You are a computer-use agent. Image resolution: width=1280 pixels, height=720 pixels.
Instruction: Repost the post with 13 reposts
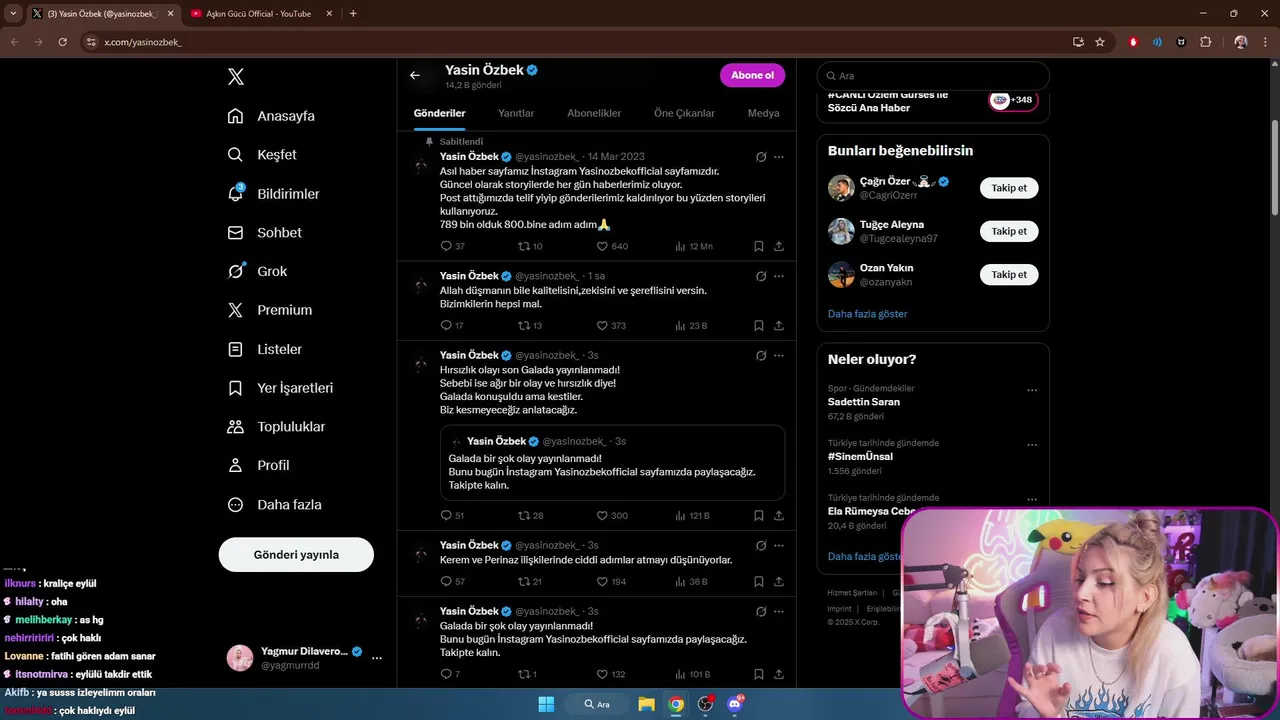[530, 325]
